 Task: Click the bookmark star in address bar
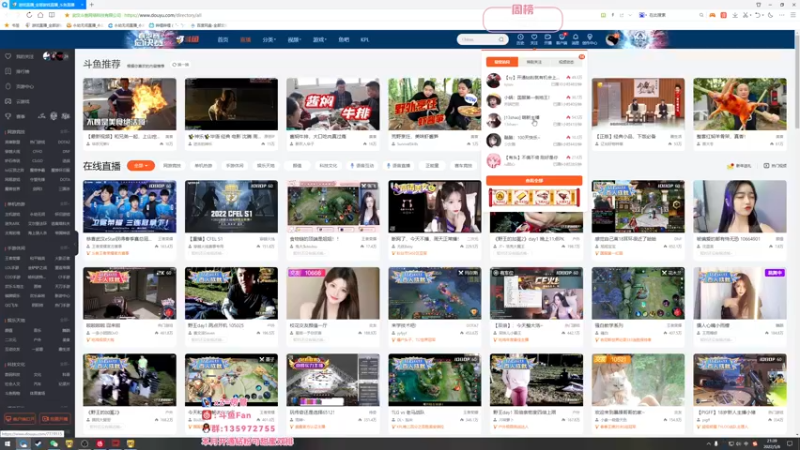tap(67, 15)
